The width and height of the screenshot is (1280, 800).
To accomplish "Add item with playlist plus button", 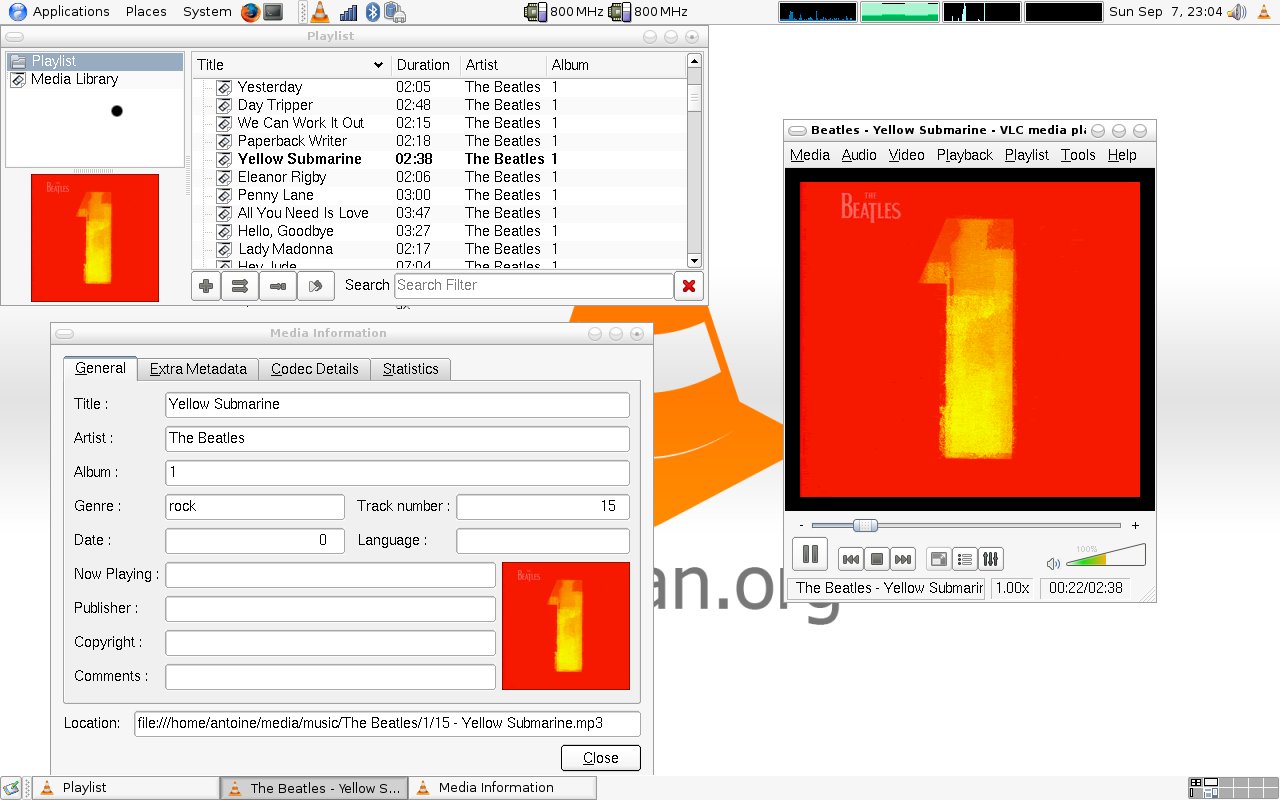I will pyautogui.click(x=206, y=286).
